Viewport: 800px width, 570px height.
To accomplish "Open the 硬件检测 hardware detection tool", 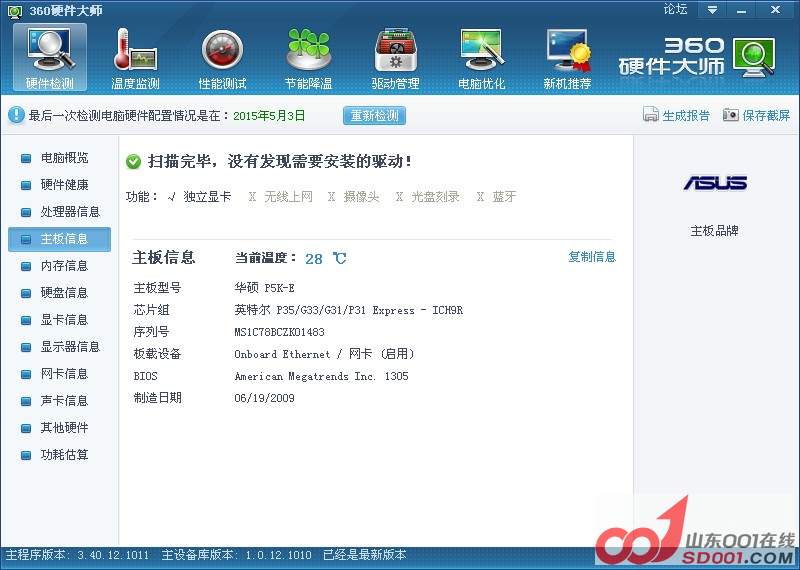I will click(x=50, y=58).
